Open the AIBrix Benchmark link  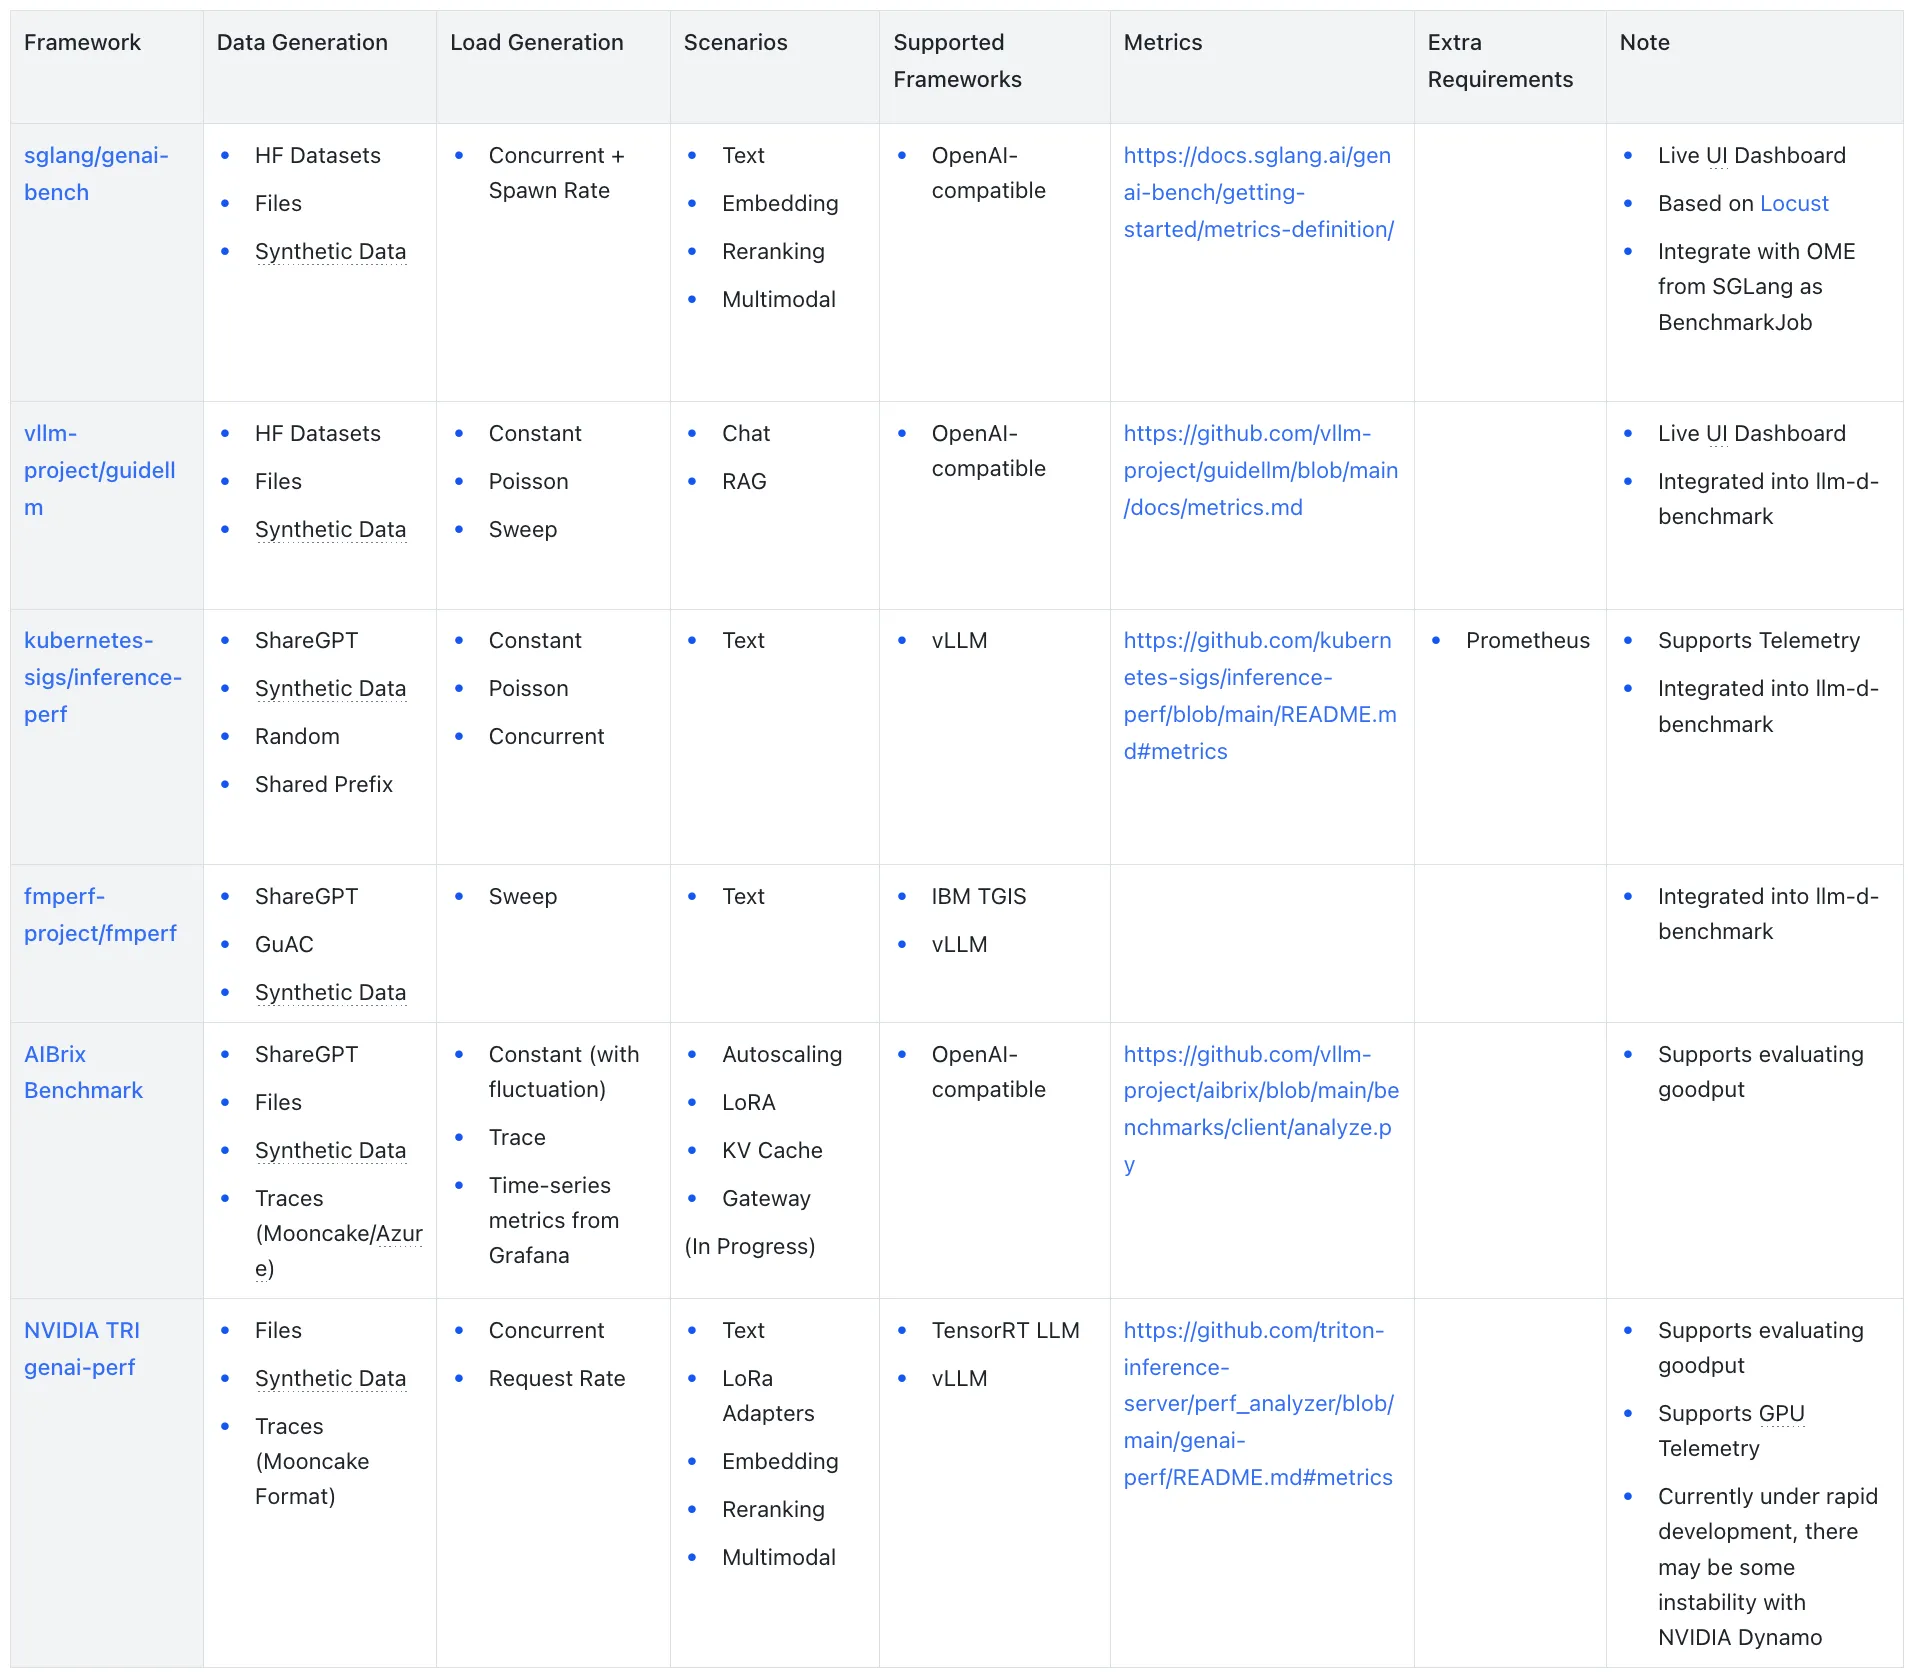coord(83,1071)
